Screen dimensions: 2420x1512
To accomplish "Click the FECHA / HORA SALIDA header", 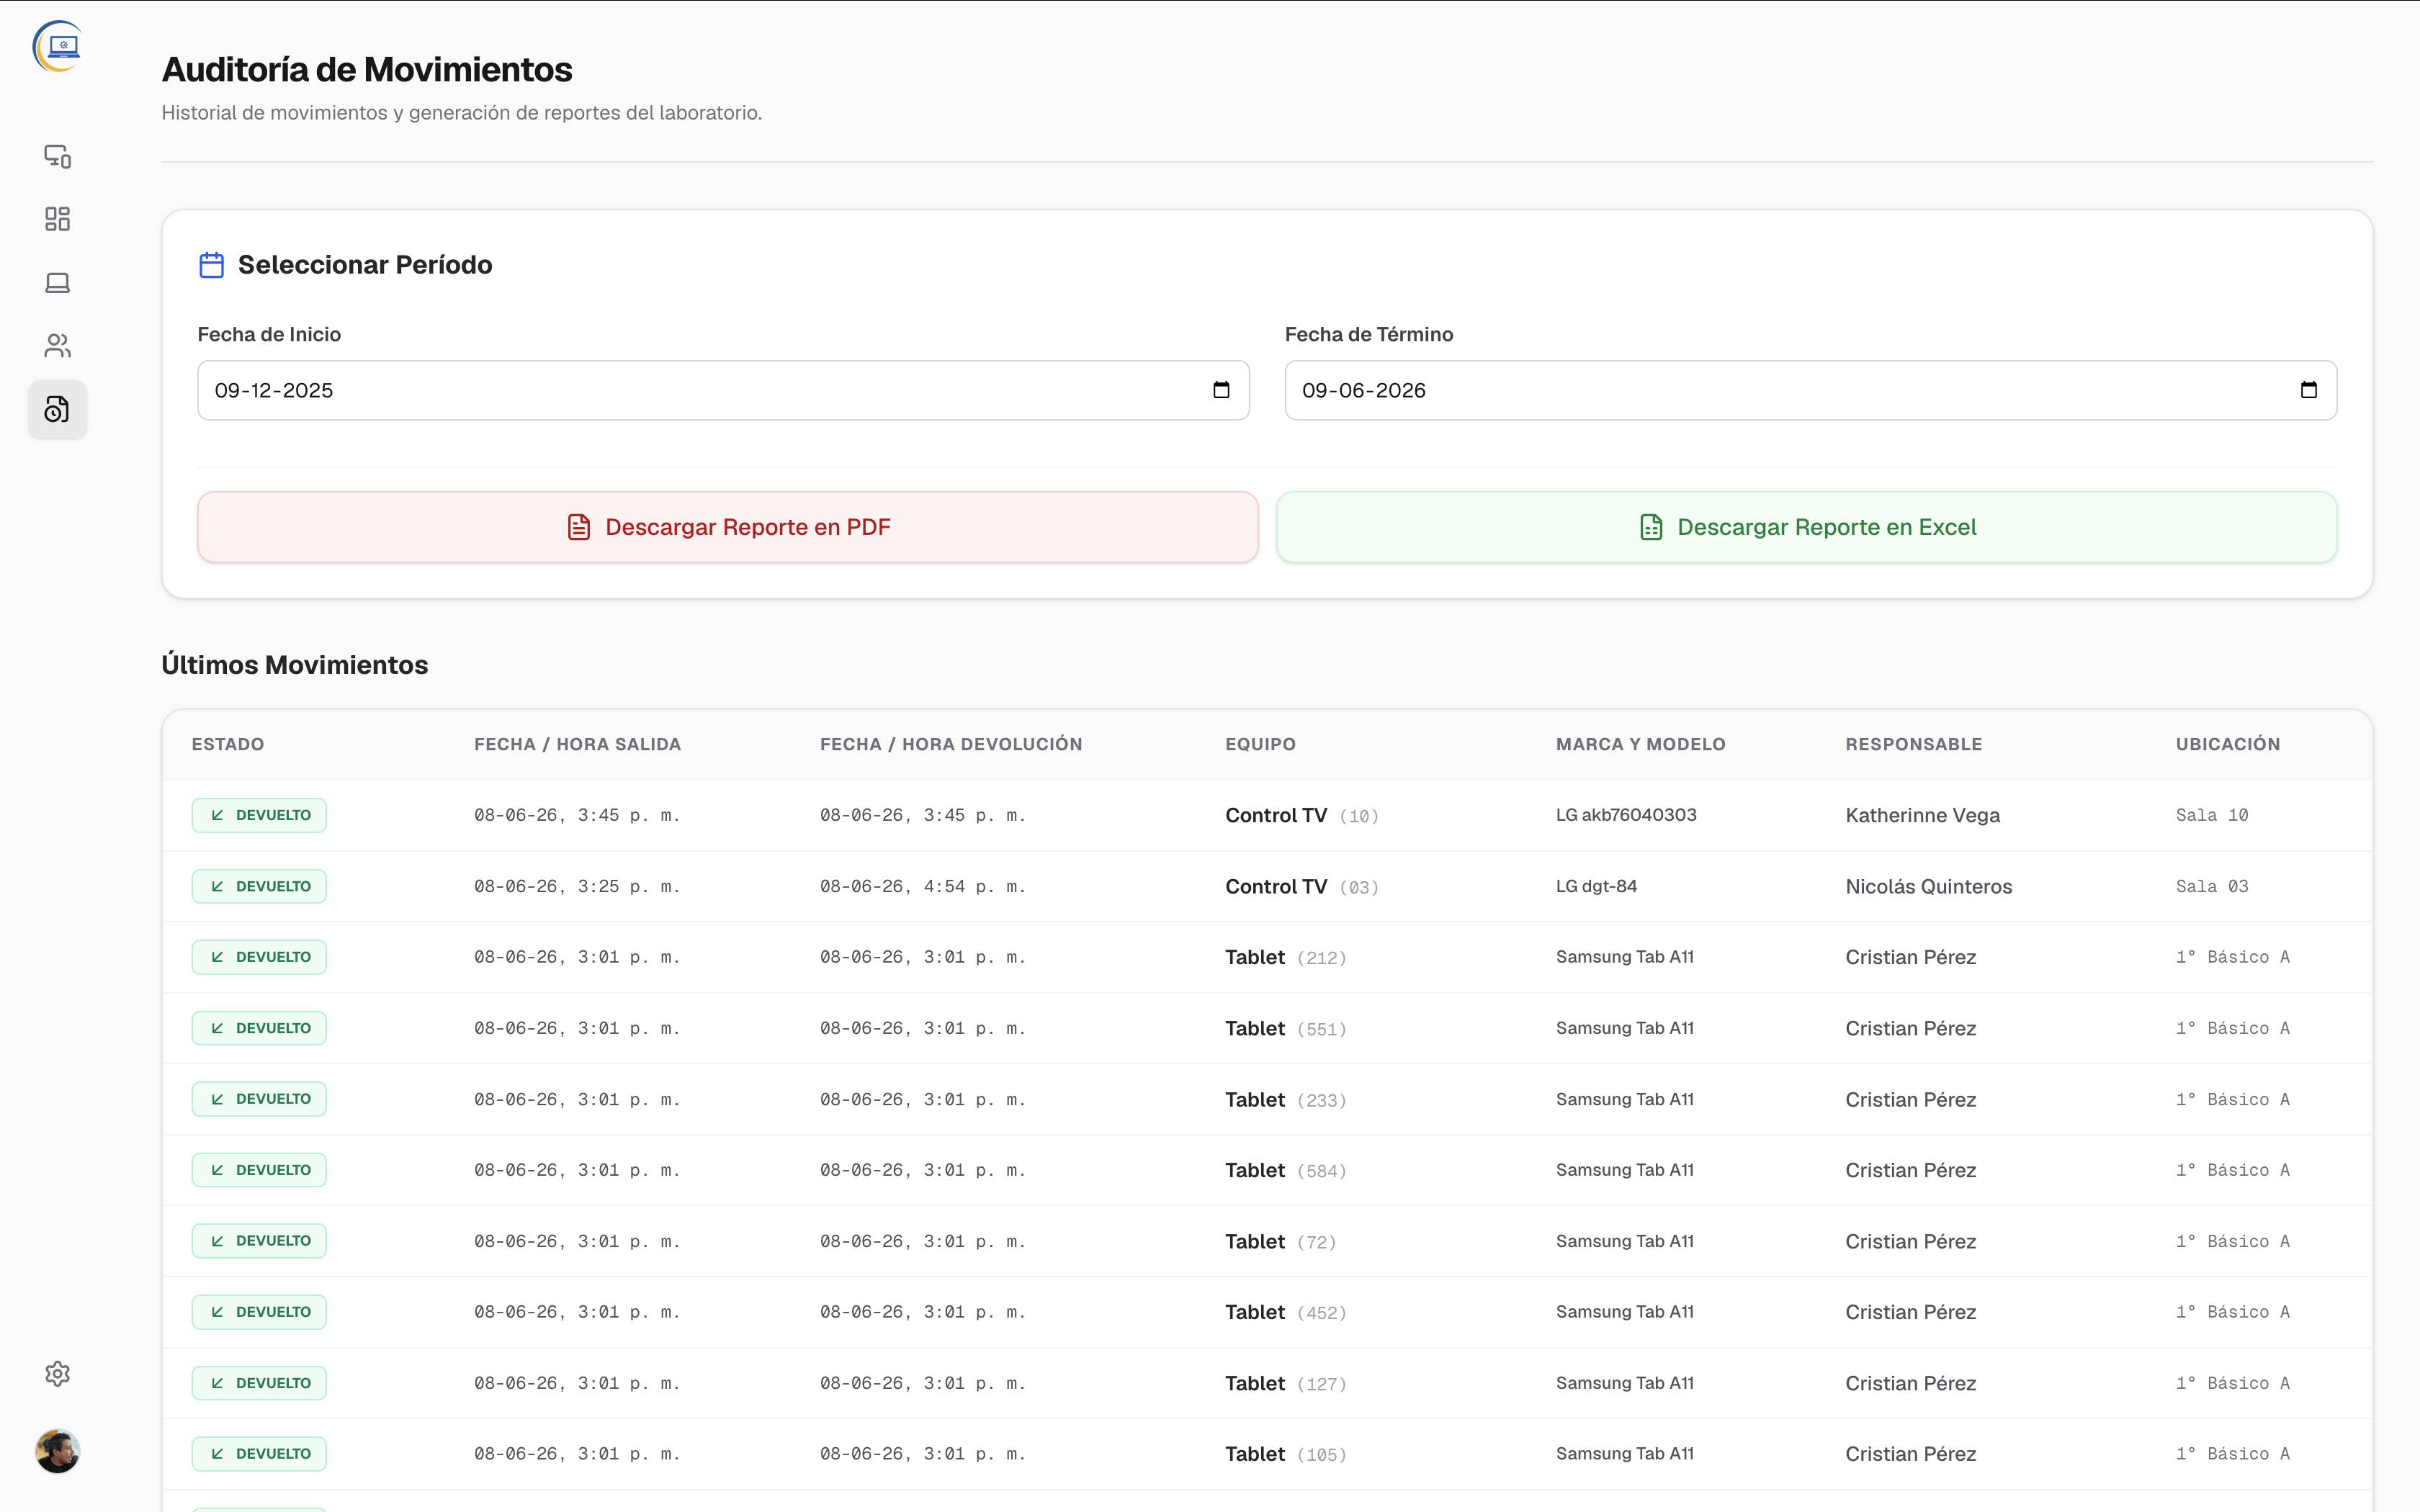I will [x=577, y=744].
